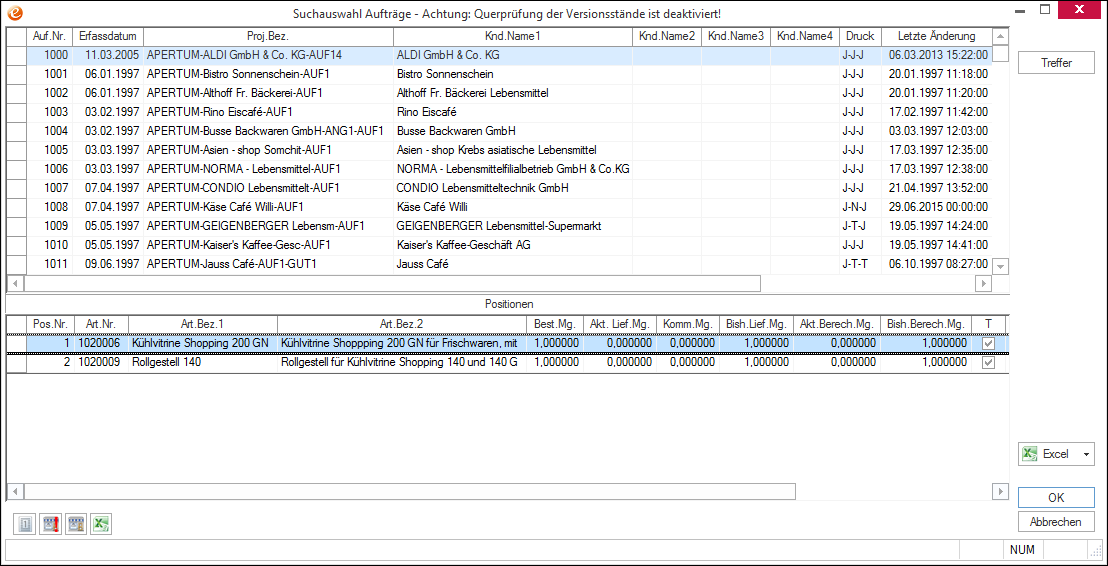The width and height of the screenshot is (1108, 566).
Task: Click the Best.Mg. column header
Action: point(555,324)
